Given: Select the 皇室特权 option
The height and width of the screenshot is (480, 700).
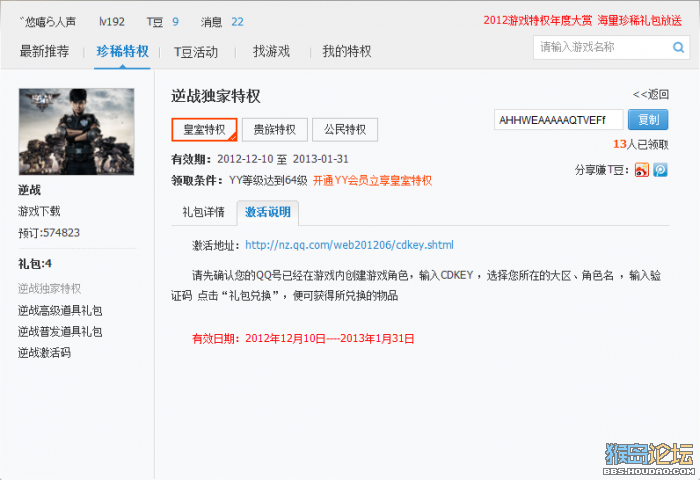Looking at the screenshot, I should click(x=204, y=129).
